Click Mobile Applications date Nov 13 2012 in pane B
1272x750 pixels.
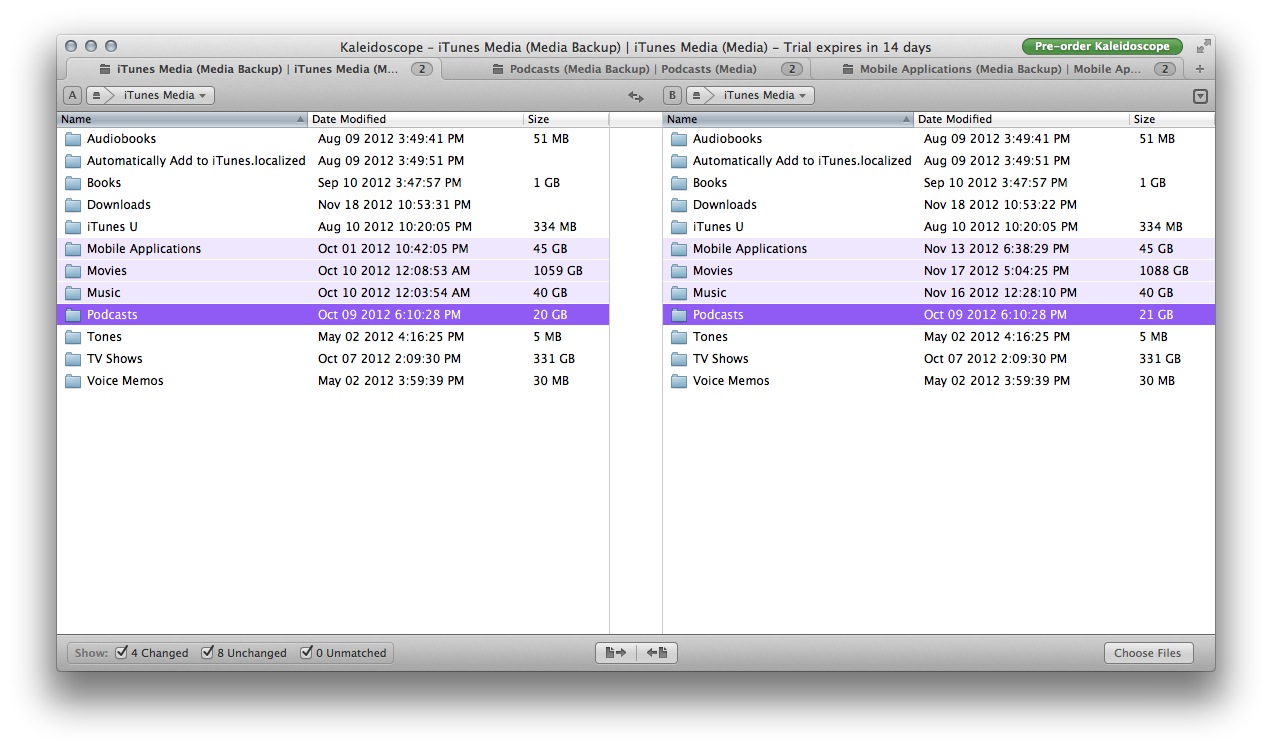tap(996, 249)
